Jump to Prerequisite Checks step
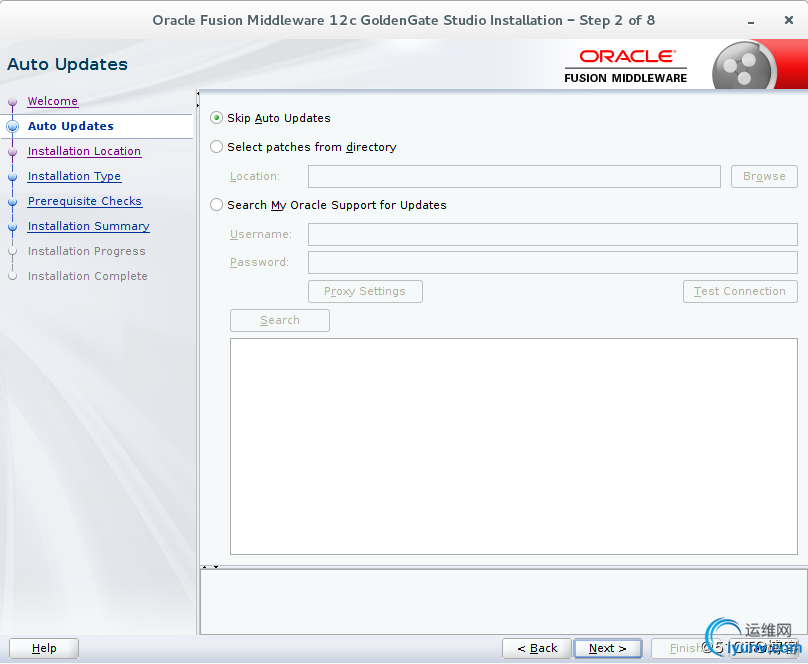The width and height of the screenshot is (808, 664). click(x=85, y=201)
